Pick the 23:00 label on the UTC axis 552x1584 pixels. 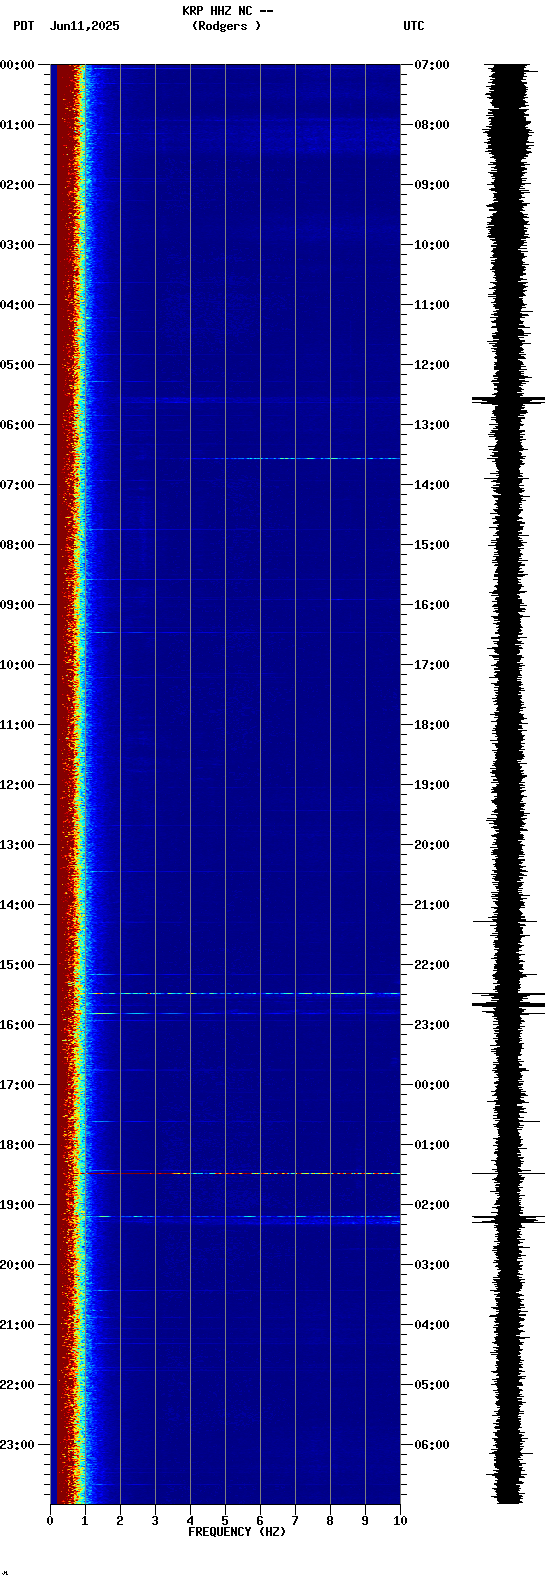pyautogui.click(x=432, y=1025)
